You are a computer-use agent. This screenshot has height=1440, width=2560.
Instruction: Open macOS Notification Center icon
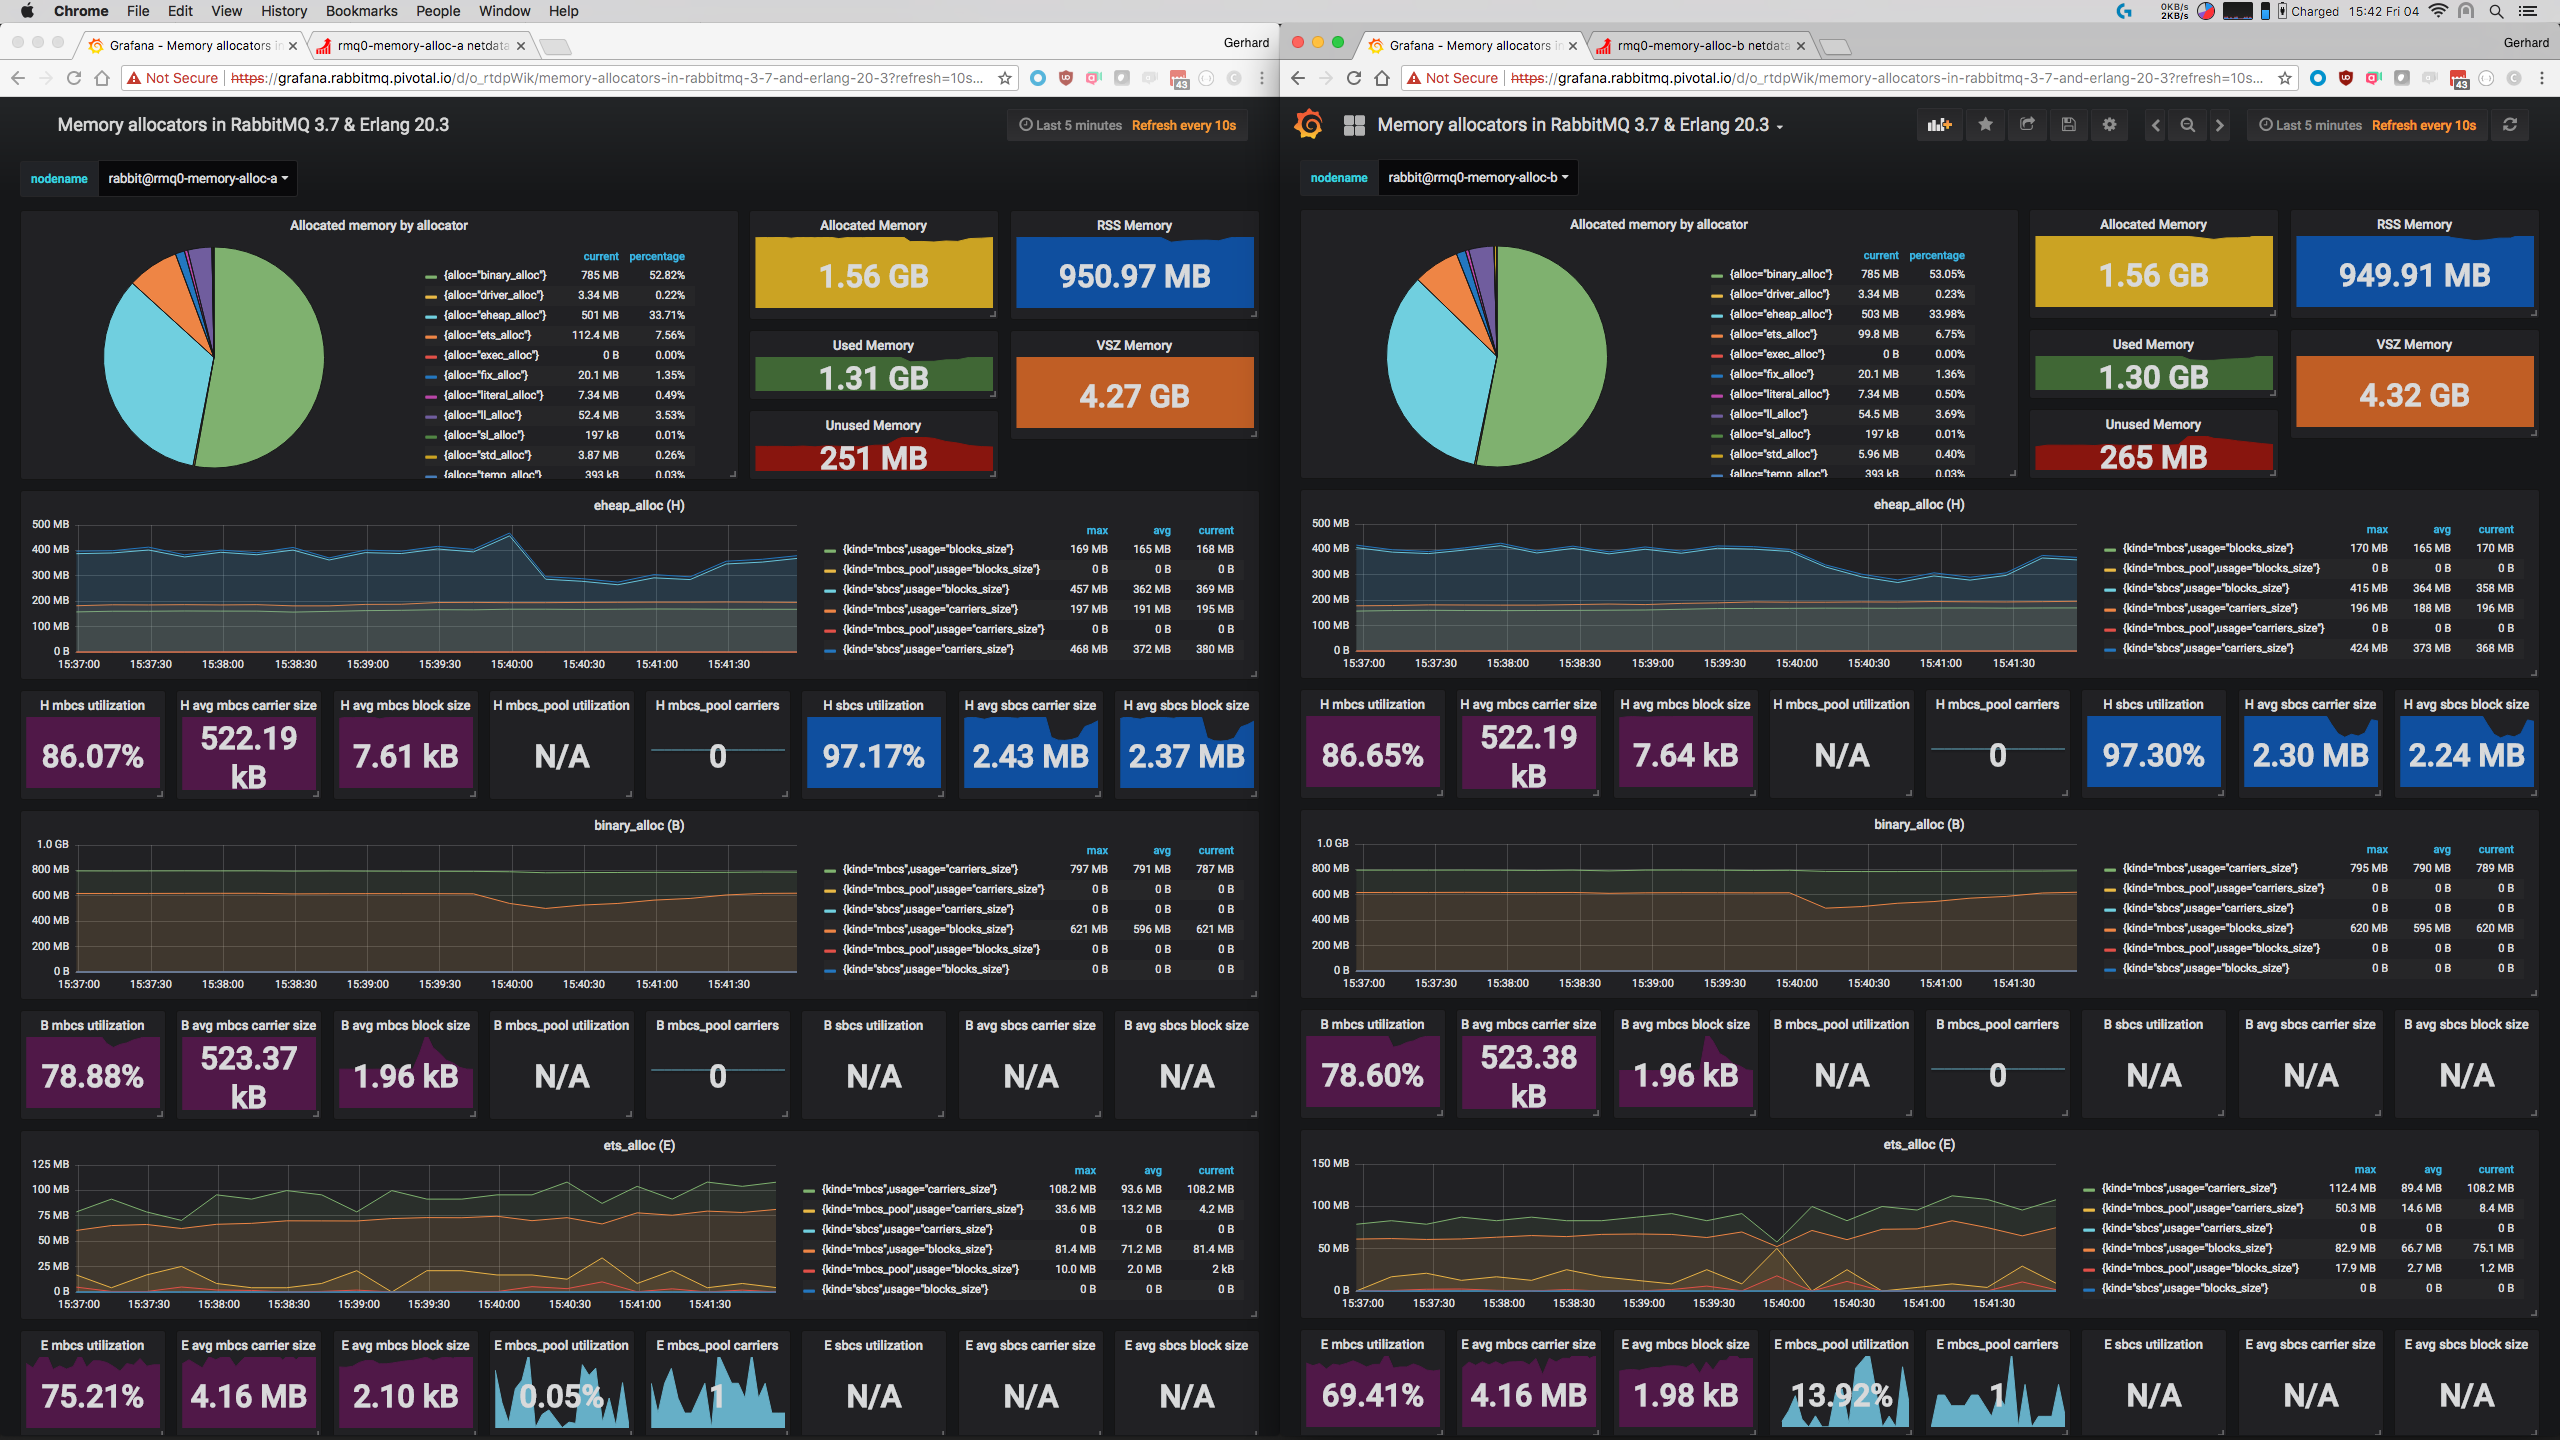point(2527,11)
